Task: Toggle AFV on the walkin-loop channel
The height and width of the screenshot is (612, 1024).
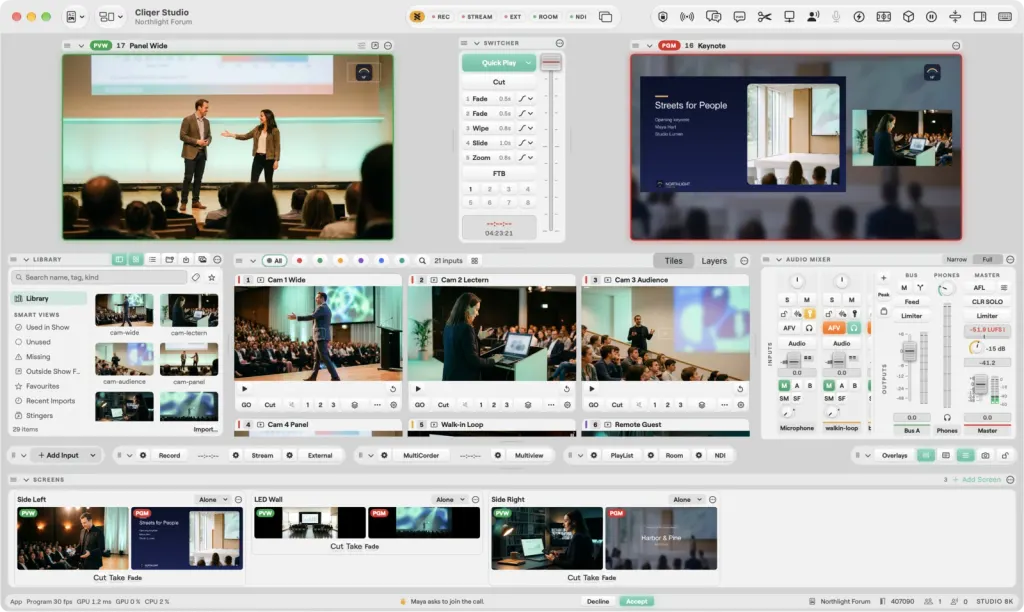Action: tap(833, 328)
